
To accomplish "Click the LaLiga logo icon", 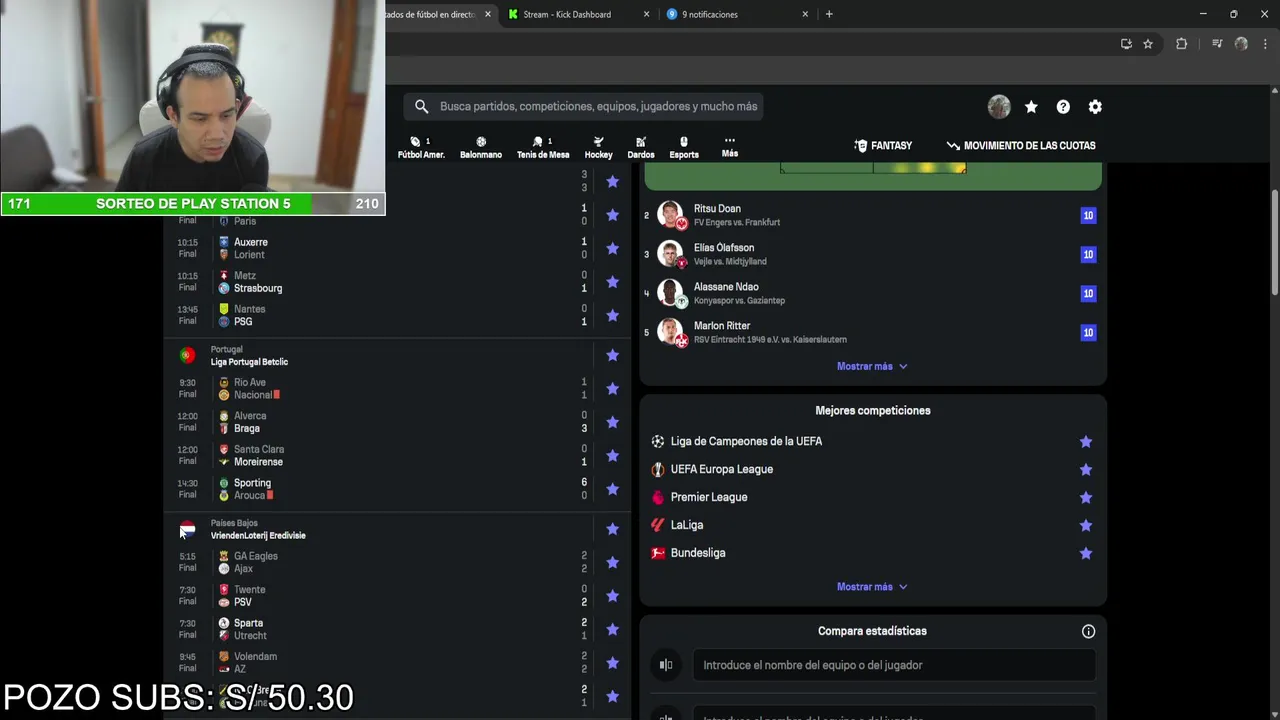I will [x=658, y=525].
